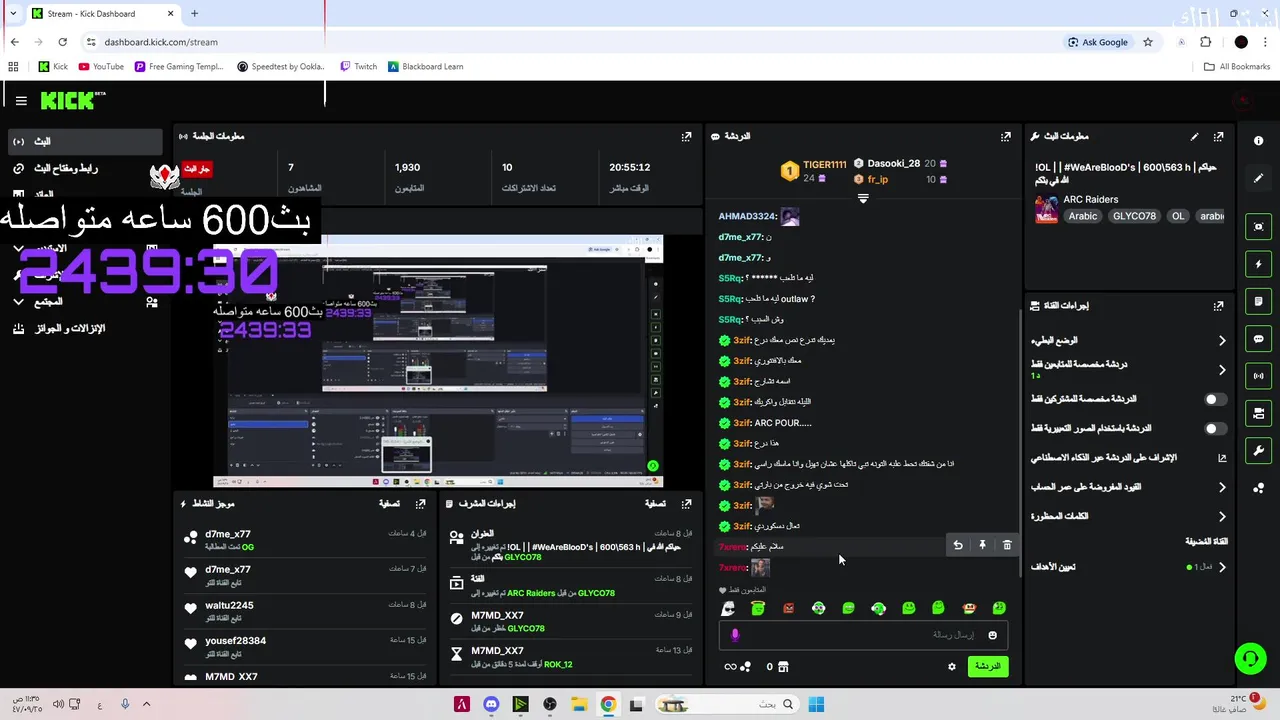This screenshot has width=1280, height=720.
Task: Insert the monkey emote
Action: 968,608
